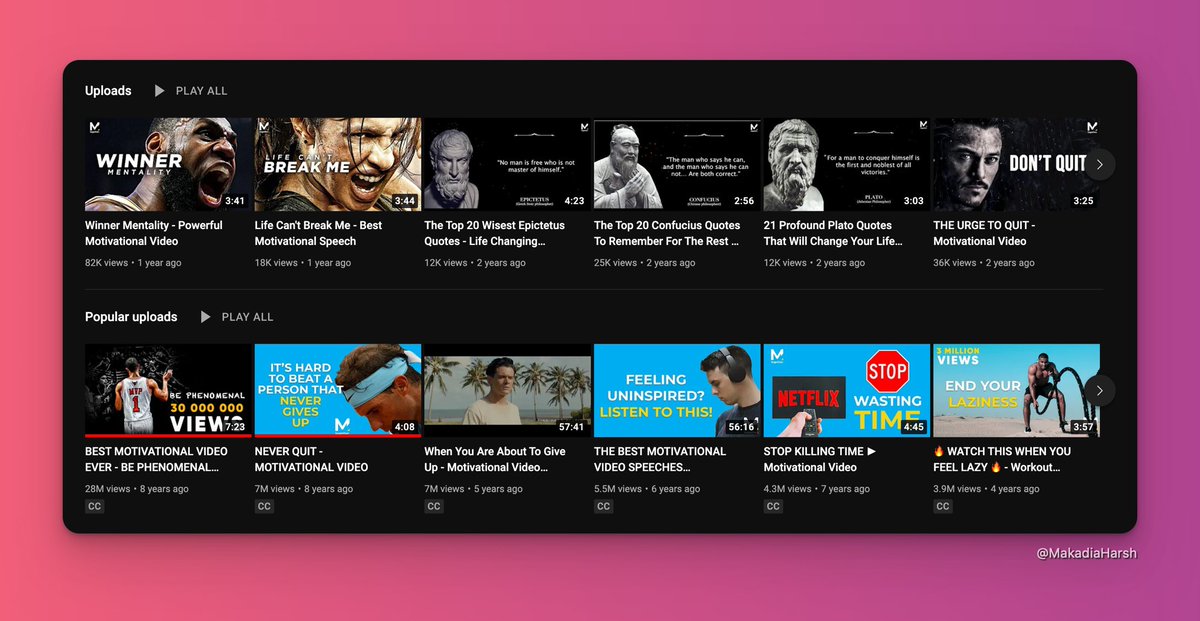Play all videos in Uploads section
The height and width of the screenshot is (621, 1200).
pos(190,91)
